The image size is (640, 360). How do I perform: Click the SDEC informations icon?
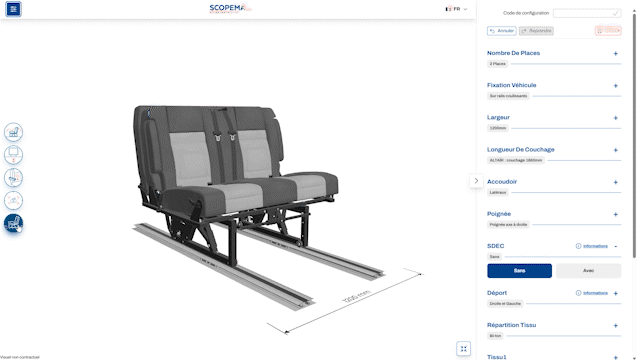pos(578,246)
